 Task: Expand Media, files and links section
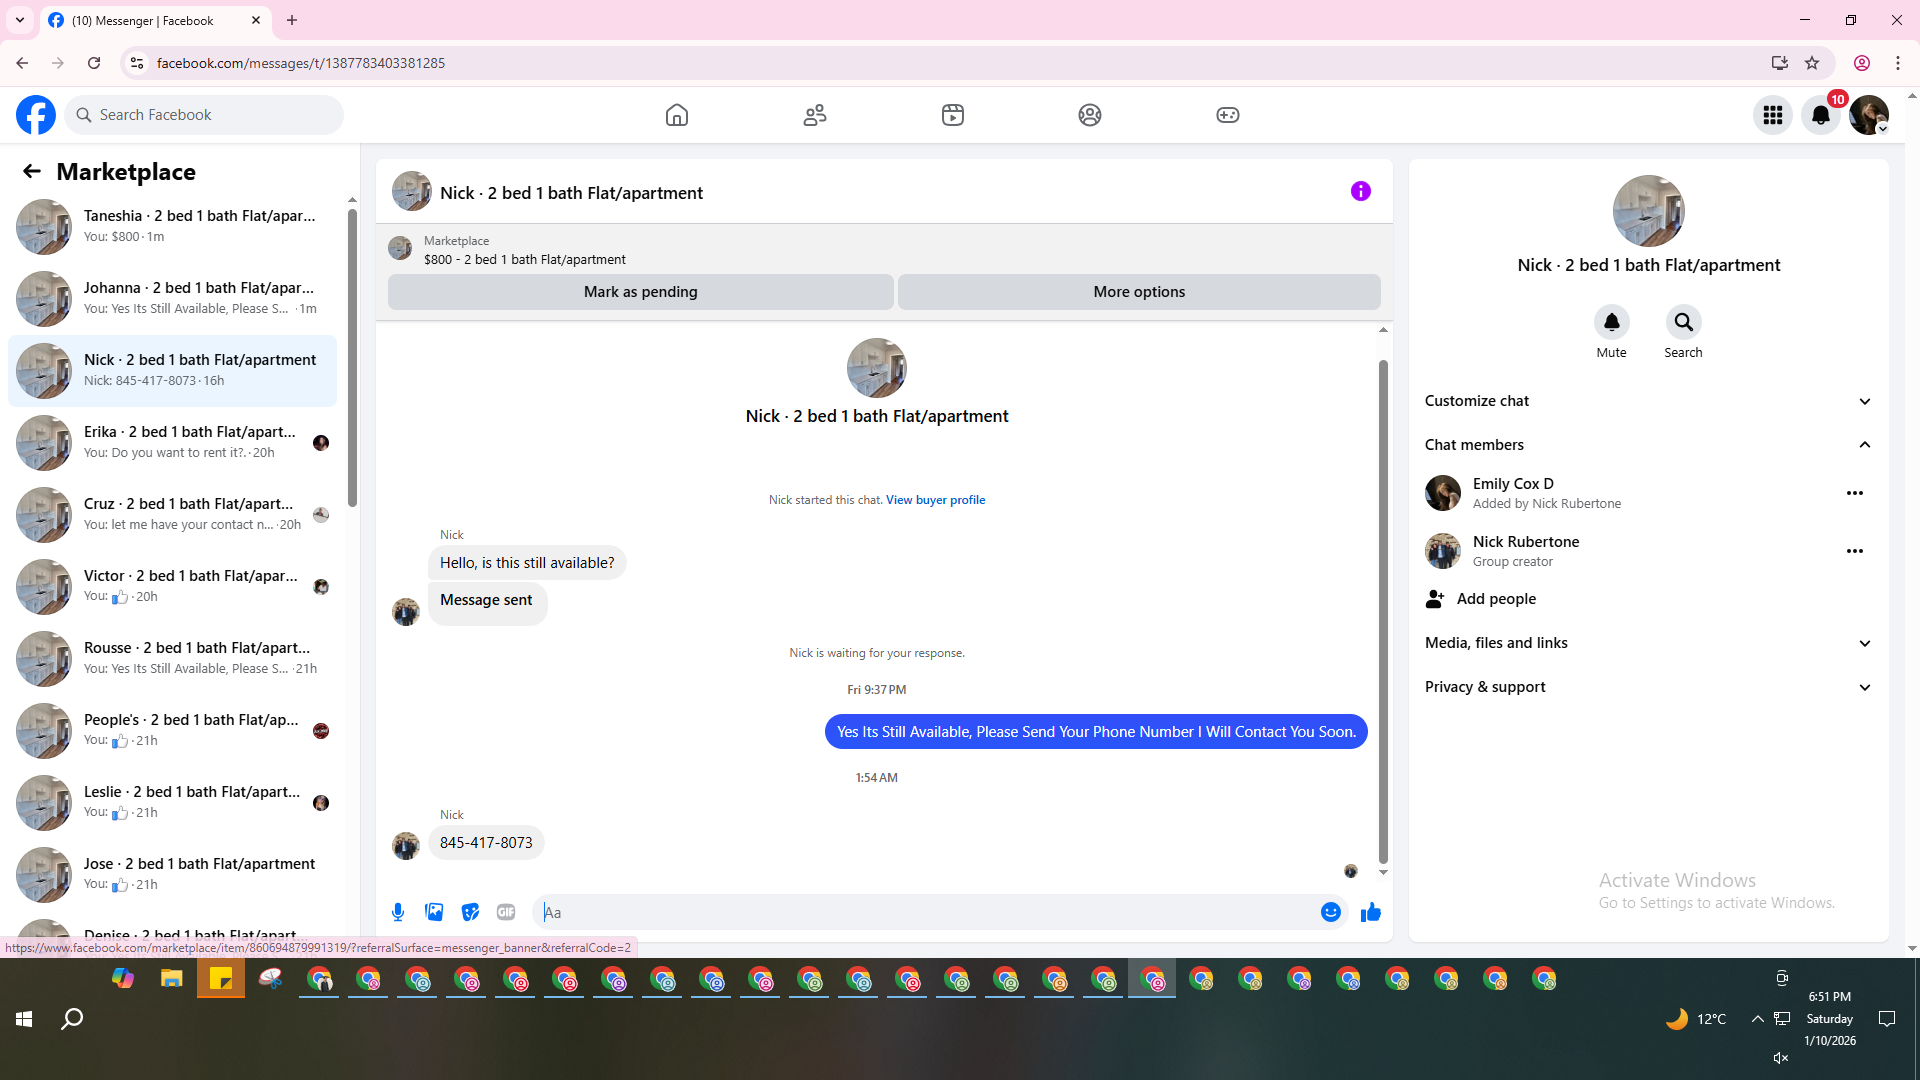(x=1864, y=643)
